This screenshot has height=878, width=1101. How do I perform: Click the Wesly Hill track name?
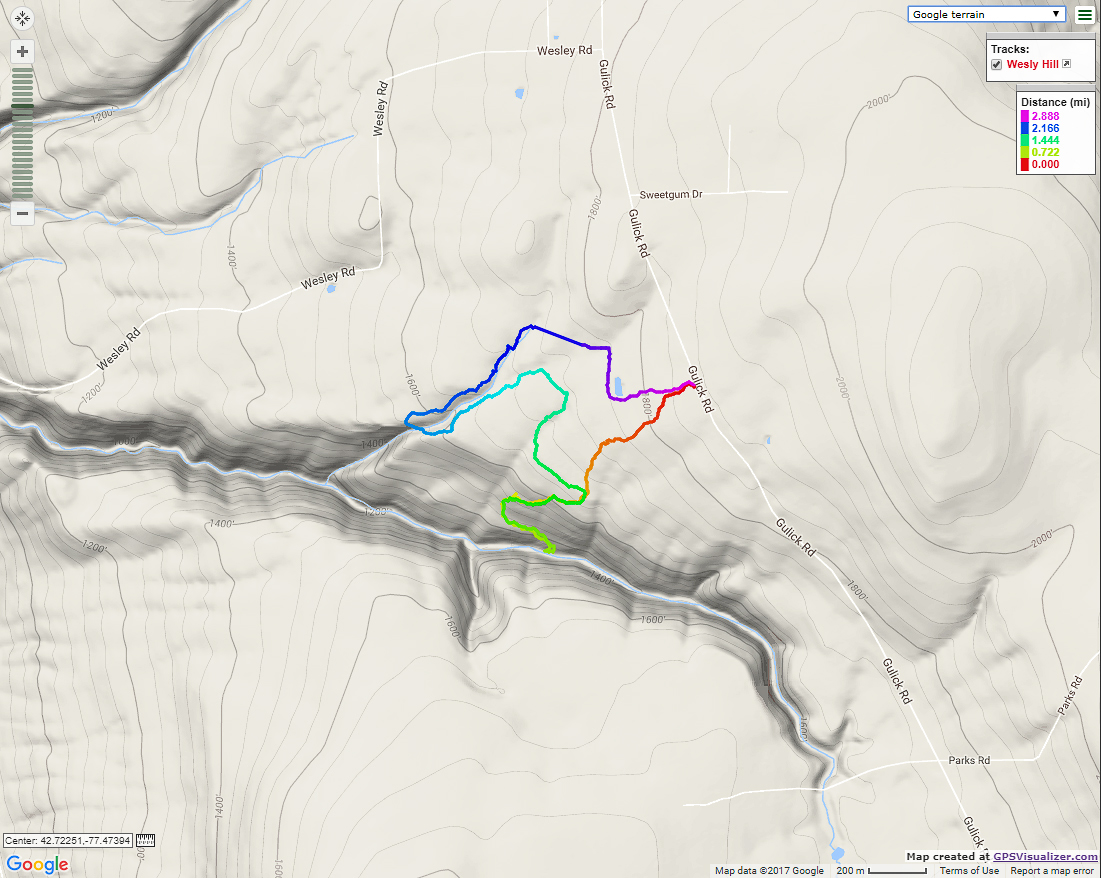1032,64
